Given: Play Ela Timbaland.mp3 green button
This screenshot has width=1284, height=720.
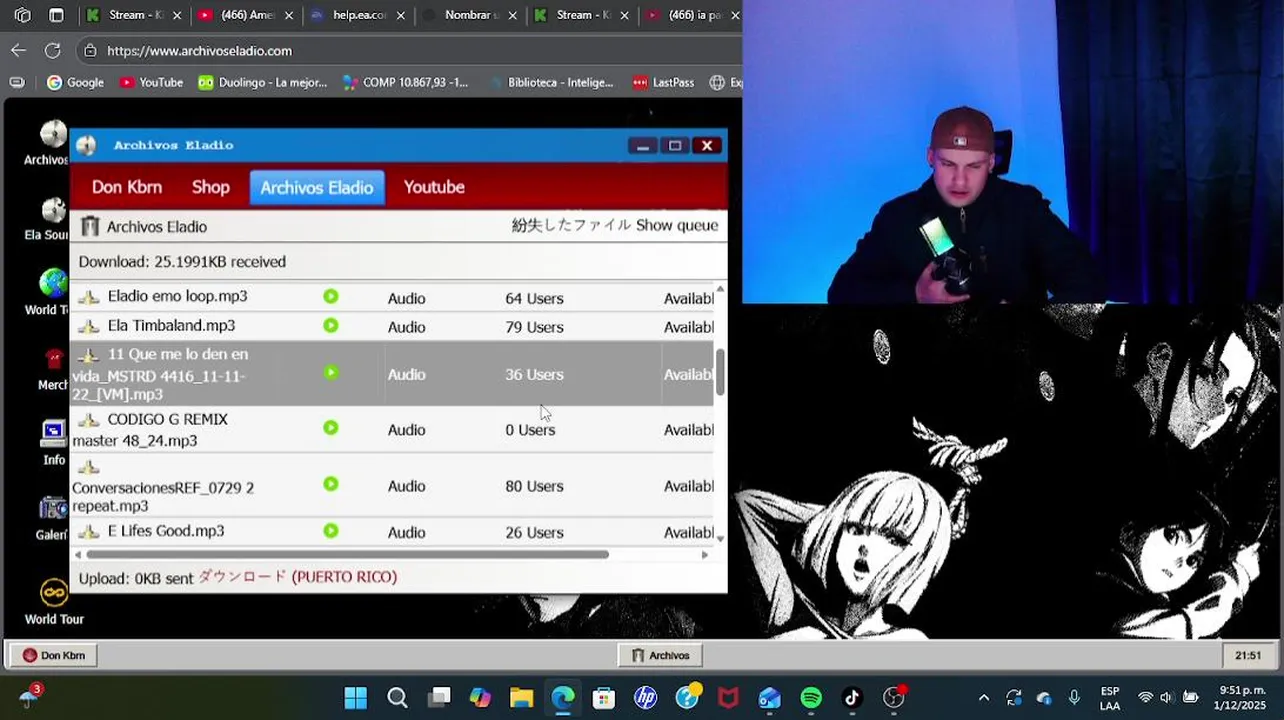Looking at the screenshot, I should point(331,326).
